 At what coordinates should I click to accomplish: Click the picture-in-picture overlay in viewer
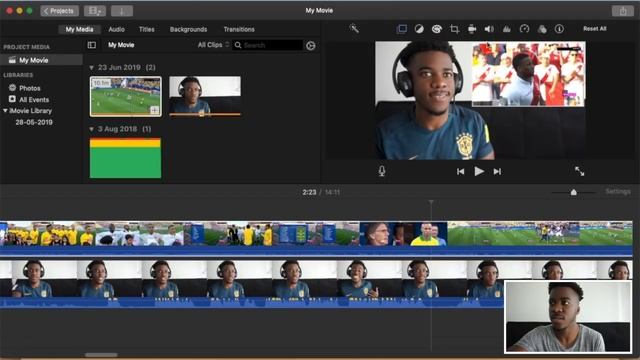click(529, 74)
